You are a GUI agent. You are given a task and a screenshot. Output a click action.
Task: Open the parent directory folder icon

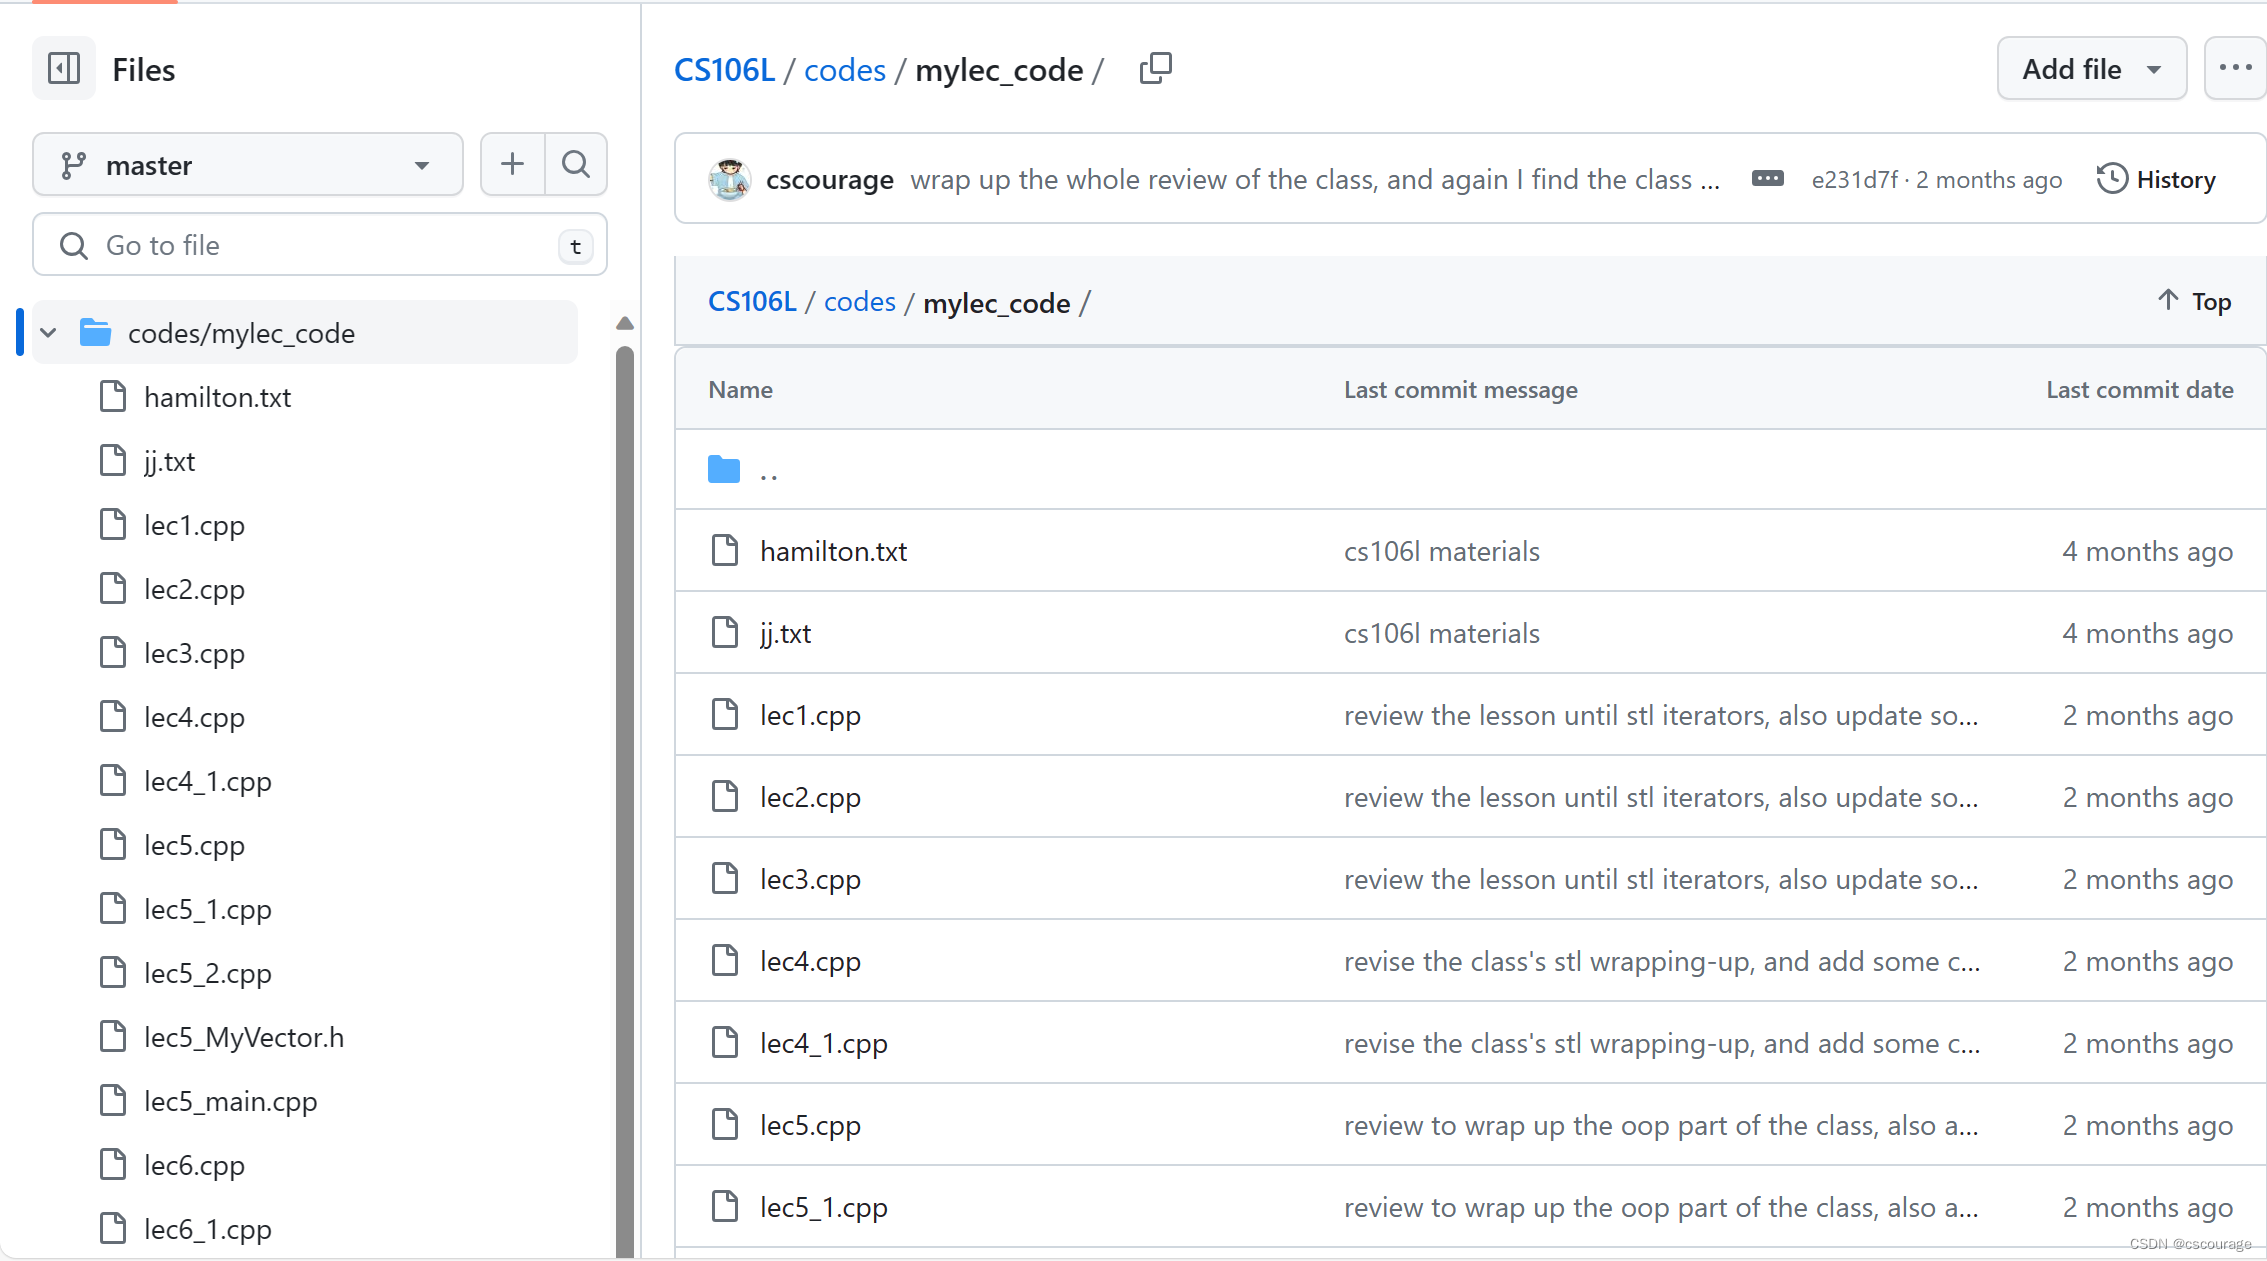click(x=724, y=469)
